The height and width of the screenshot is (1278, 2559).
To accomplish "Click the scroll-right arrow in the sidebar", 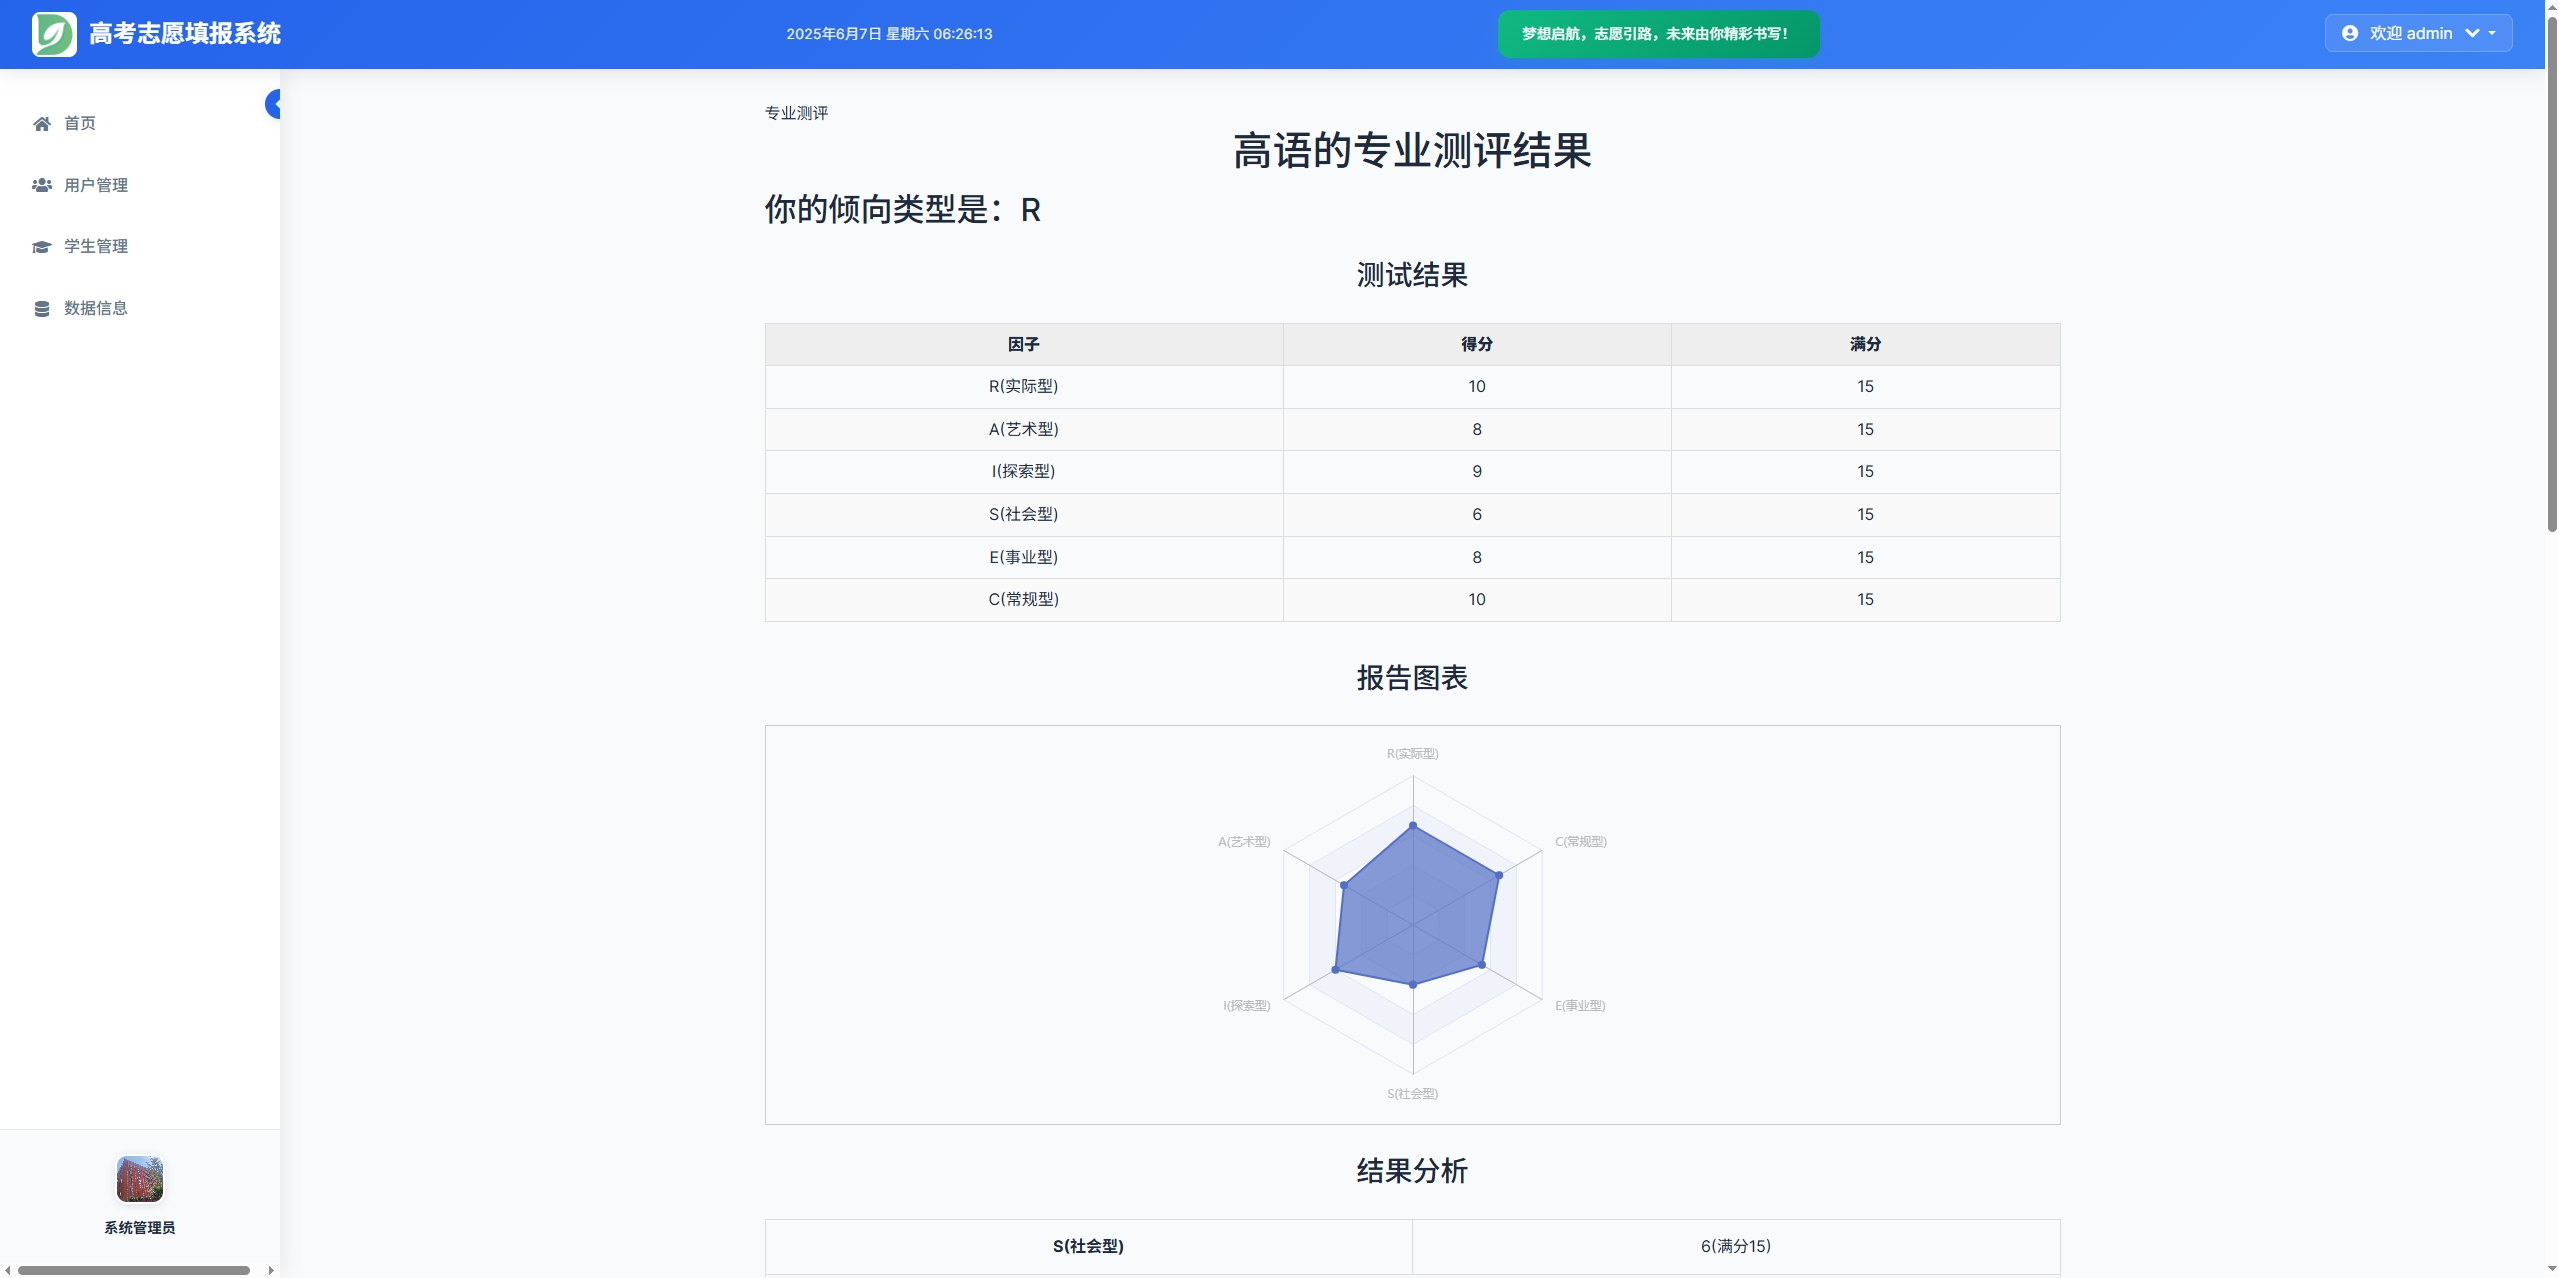I will click(271, 1270).
